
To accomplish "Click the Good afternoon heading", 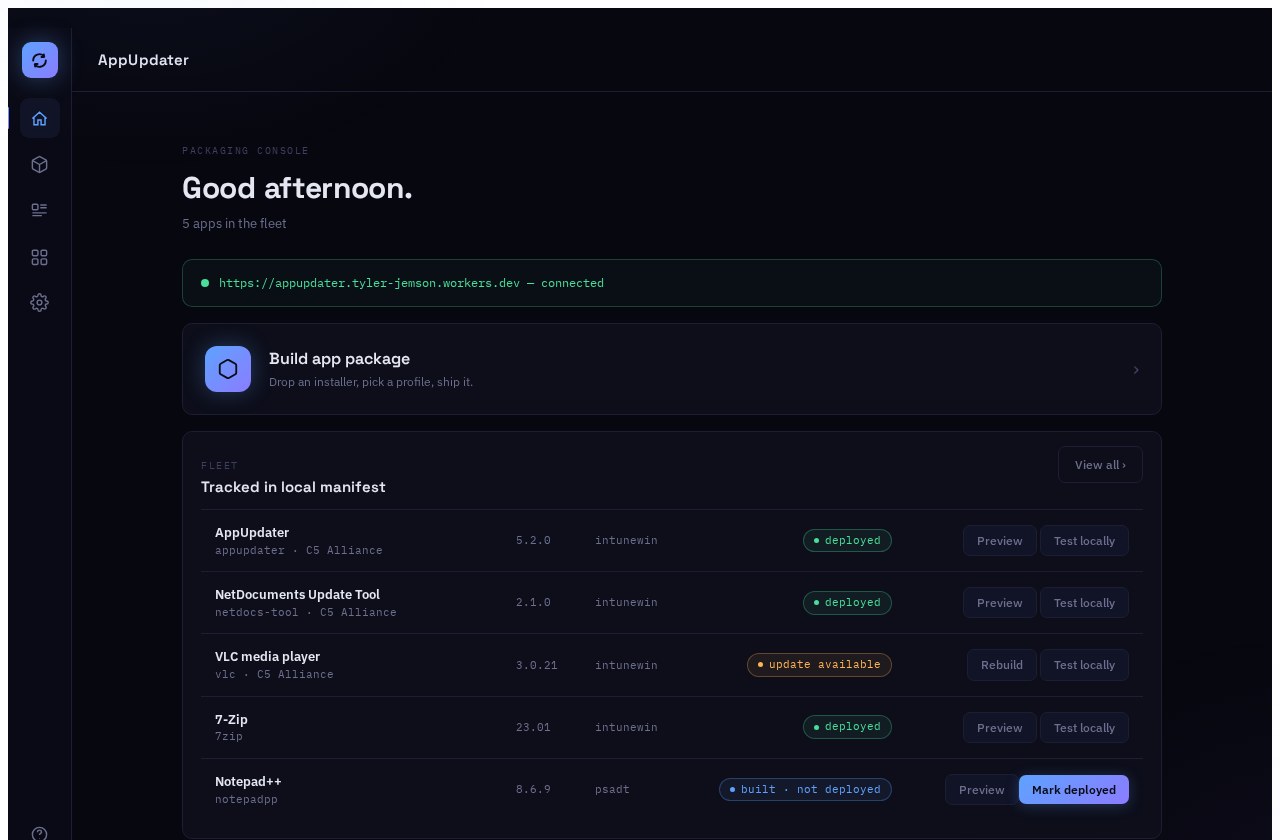I will point(297,188).
